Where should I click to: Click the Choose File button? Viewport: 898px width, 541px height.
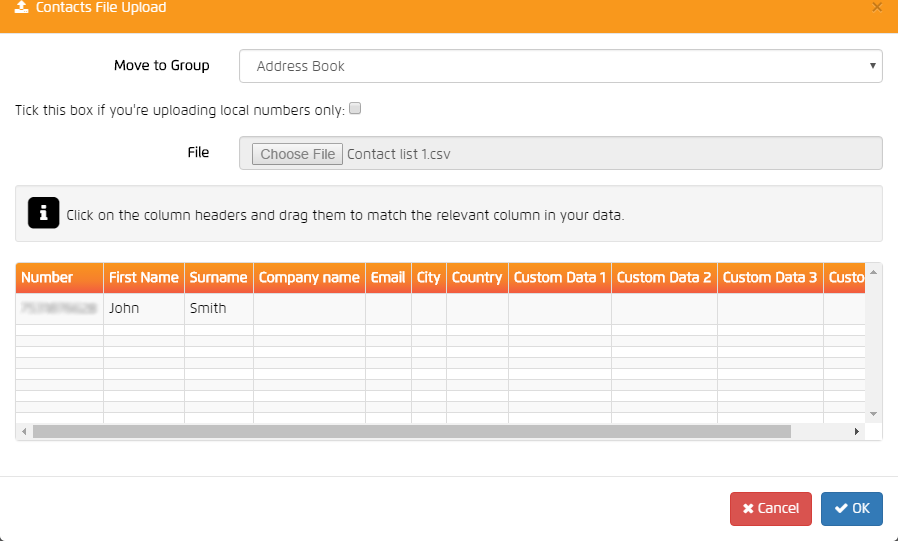click(x=297, y=154)
